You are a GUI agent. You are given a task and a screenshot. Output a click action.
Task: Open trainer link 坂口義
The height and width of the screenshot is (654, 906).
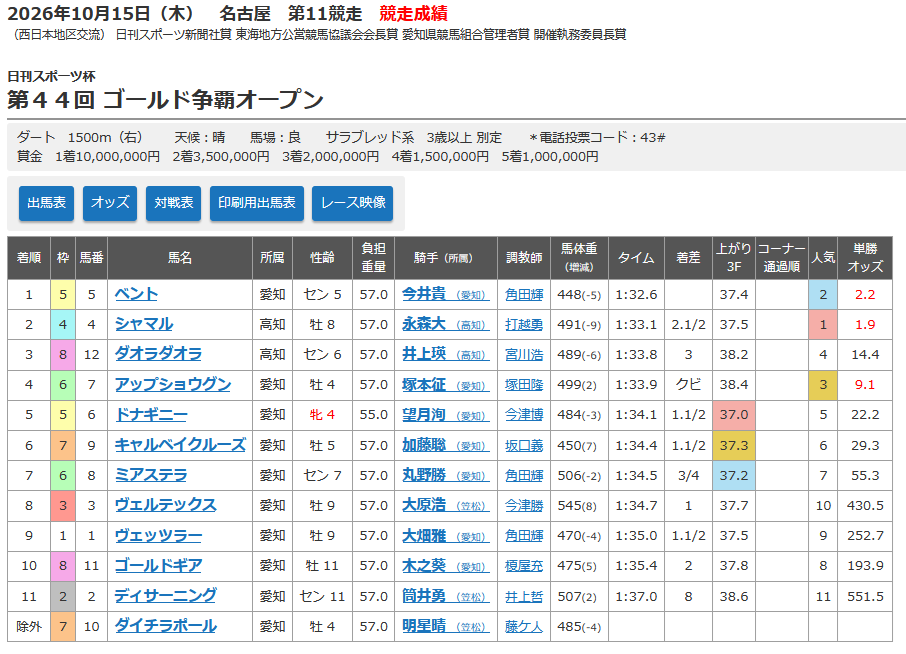524,445
